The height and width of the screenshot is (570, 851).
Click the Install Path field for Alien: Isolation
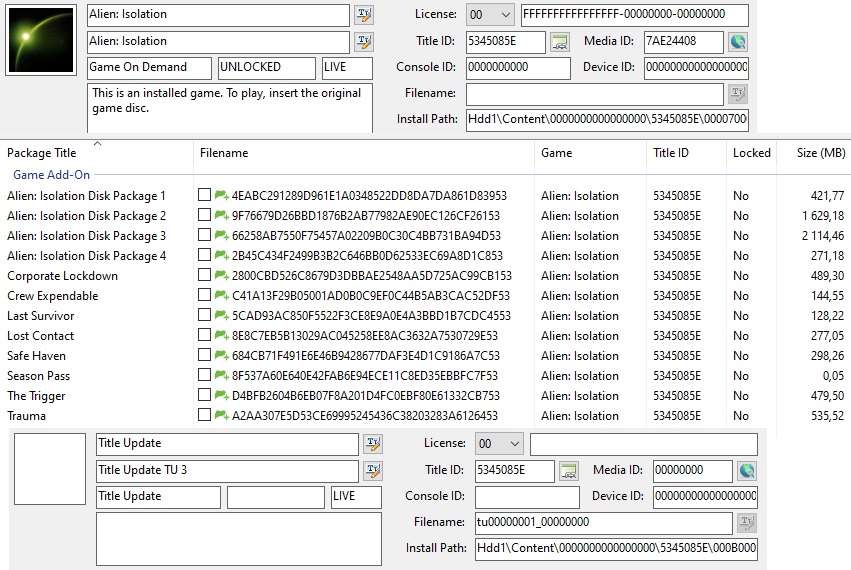click(x=607, y=119)
